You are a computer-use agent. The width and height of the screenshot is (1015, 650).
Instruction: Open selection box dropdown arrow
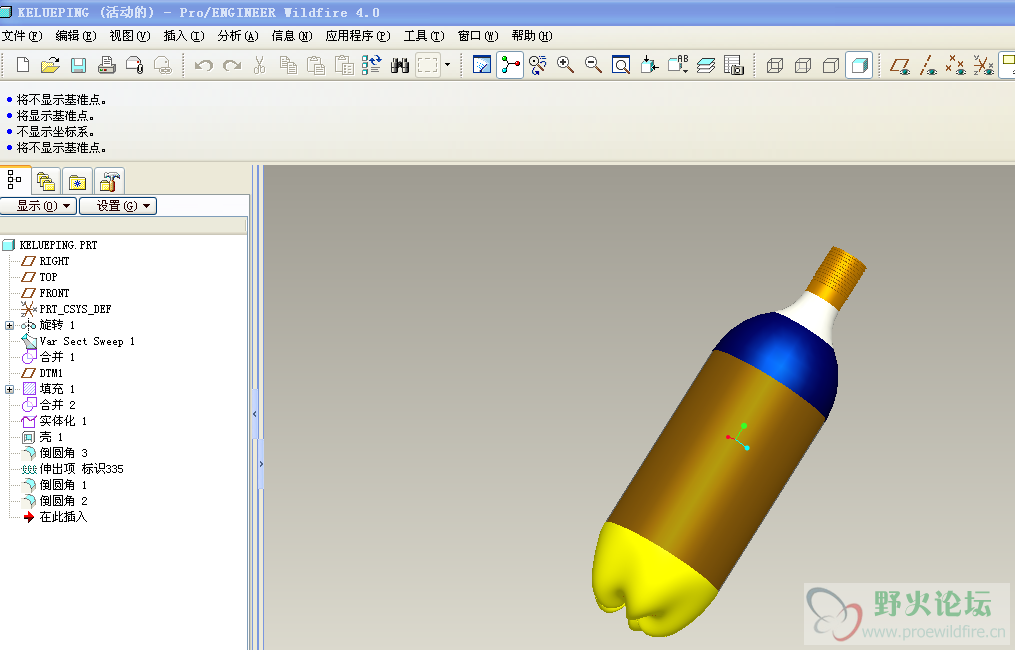point(447,65)
